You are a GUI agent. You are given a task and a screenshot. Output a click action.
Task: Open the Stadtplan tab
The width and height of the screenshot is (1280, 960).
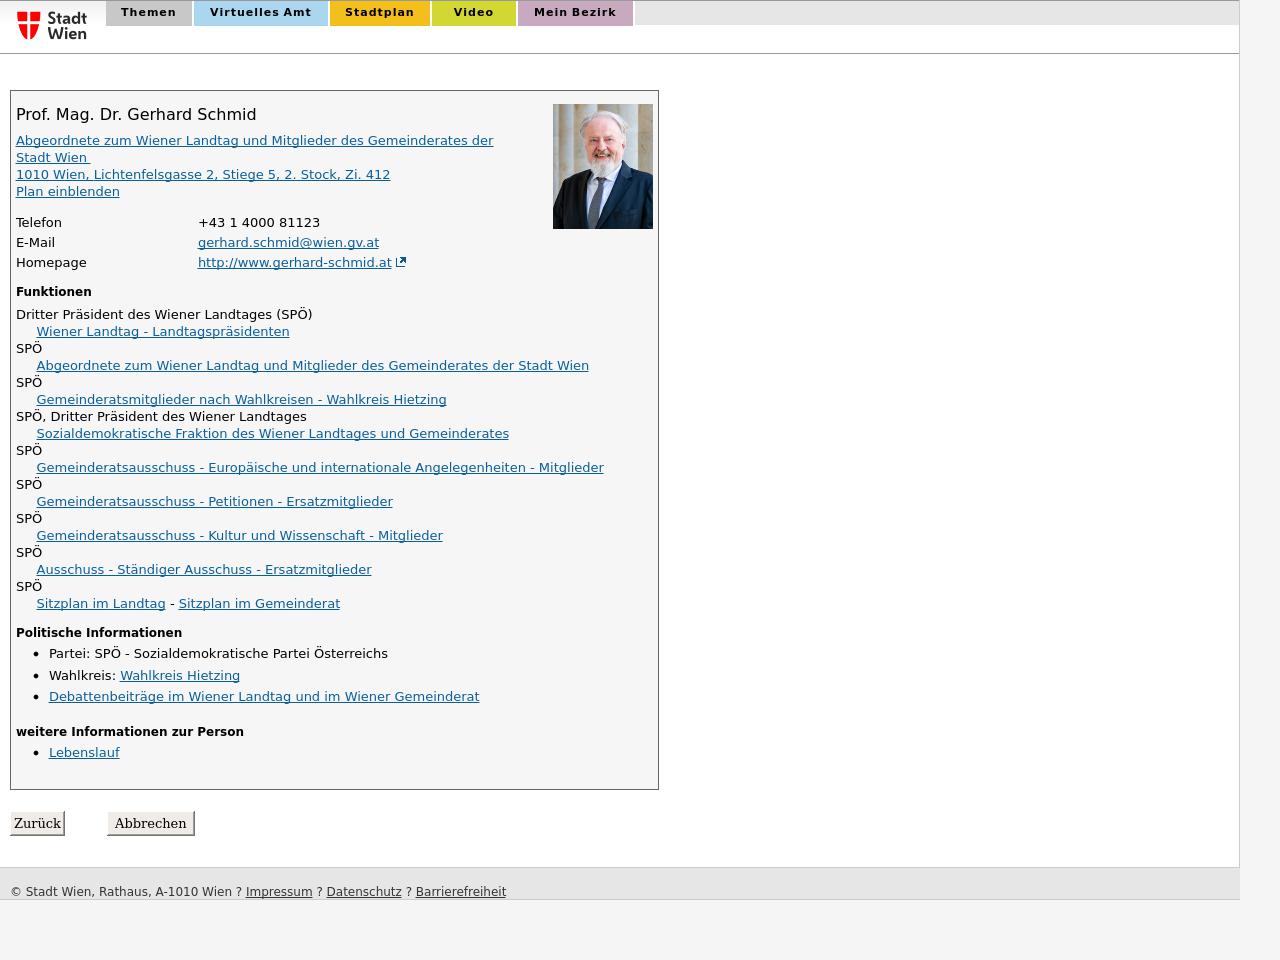pos(379,13)
